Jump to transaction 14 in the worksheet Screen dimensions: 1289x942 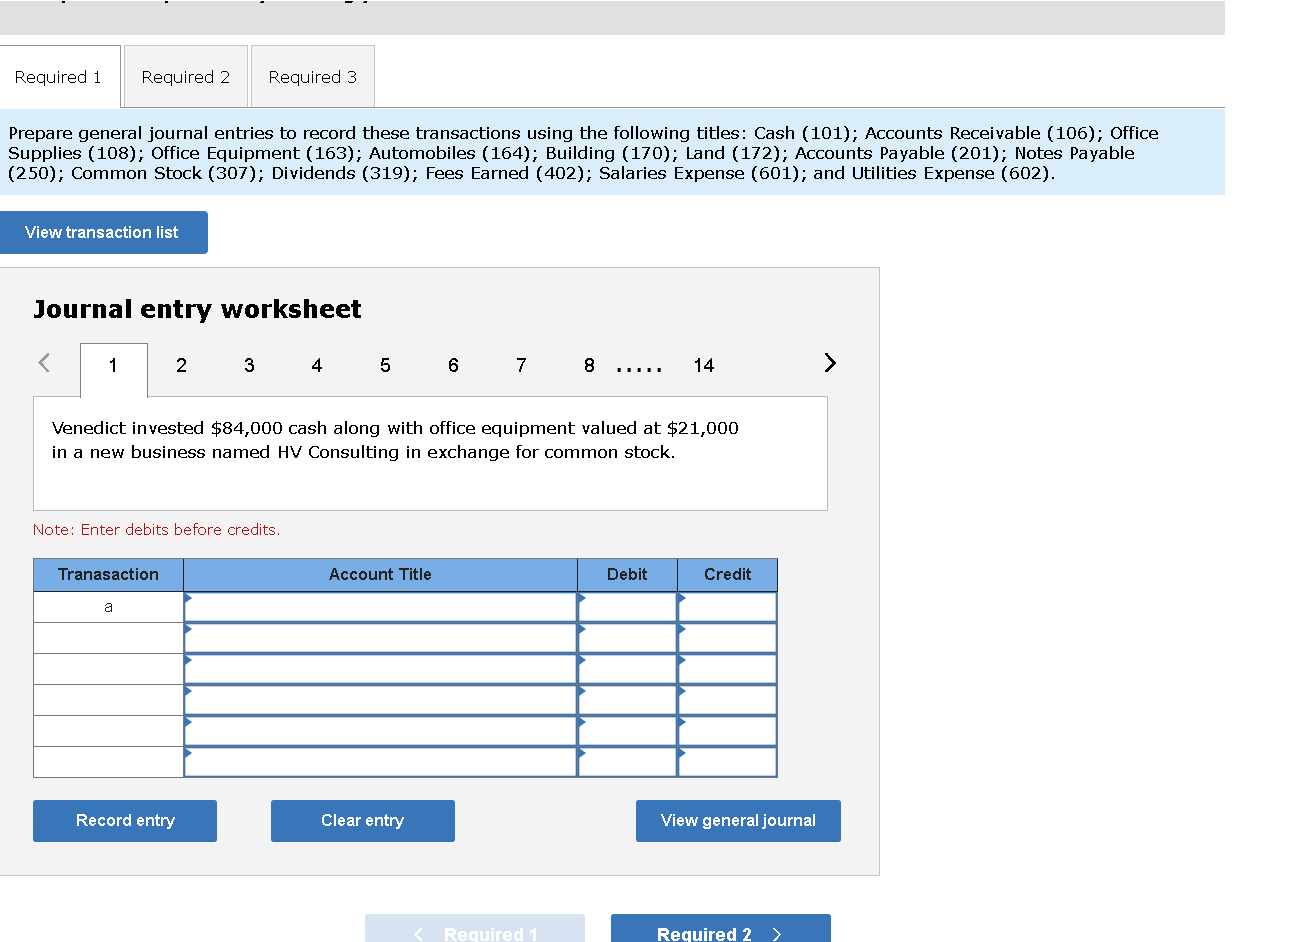[x=704, y=365]
